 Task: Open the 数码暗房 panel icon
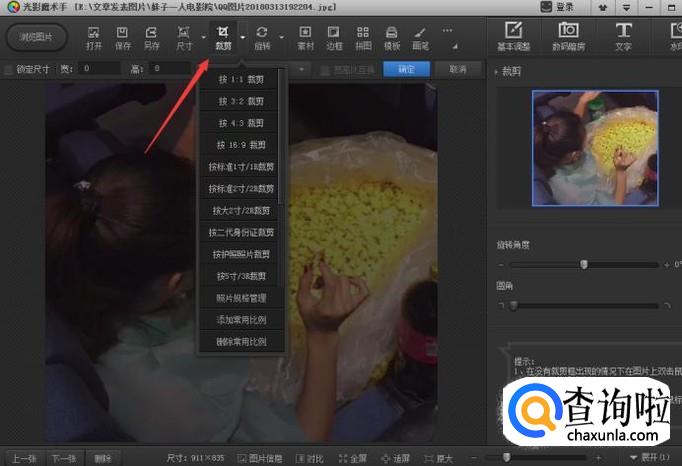(568, 36)
